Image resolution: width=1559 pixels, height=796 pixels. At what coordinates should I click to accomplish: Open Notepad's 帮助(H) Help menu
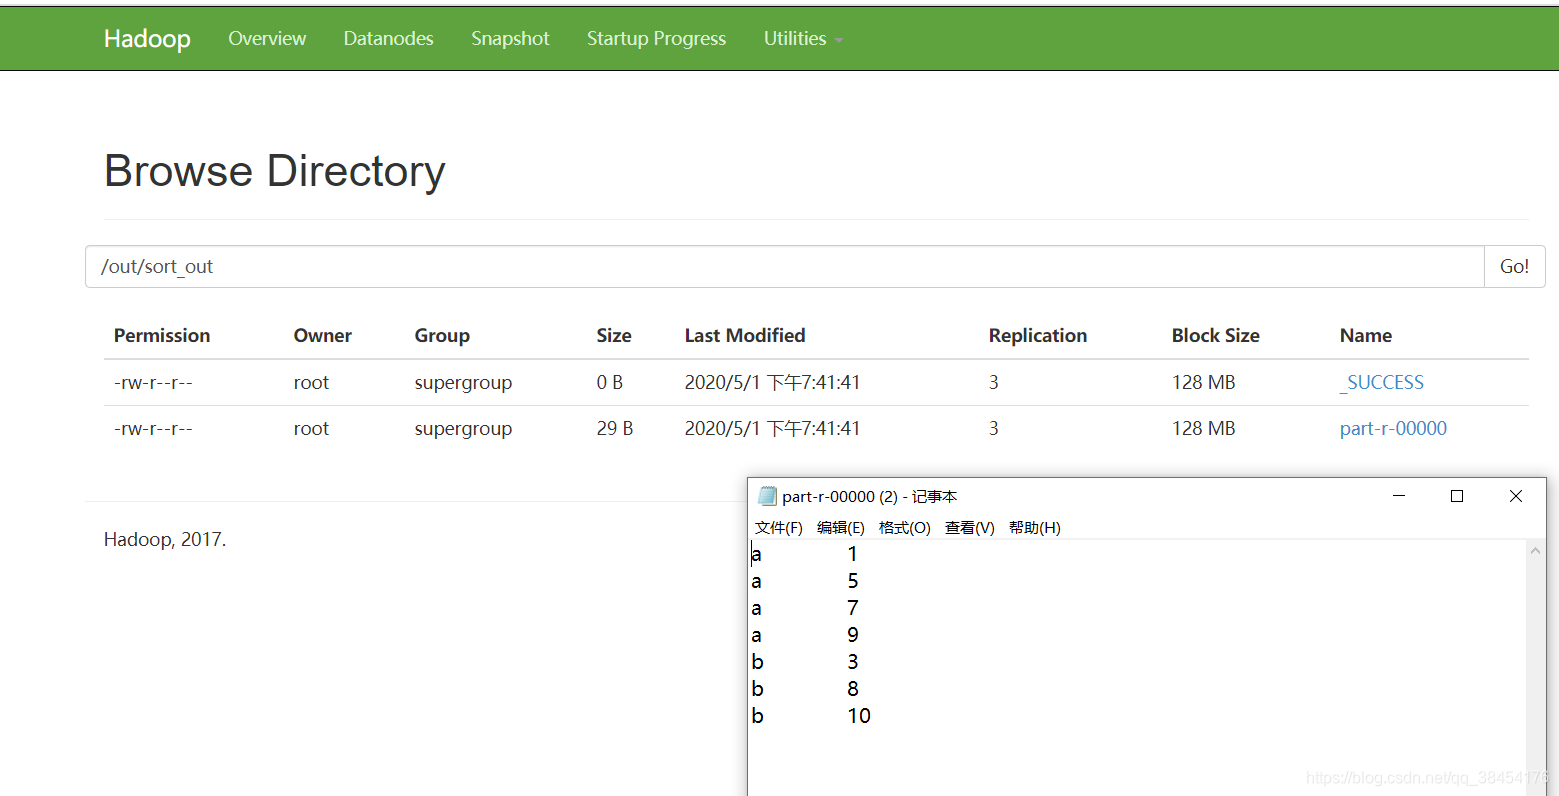(x=1035, y=528)
